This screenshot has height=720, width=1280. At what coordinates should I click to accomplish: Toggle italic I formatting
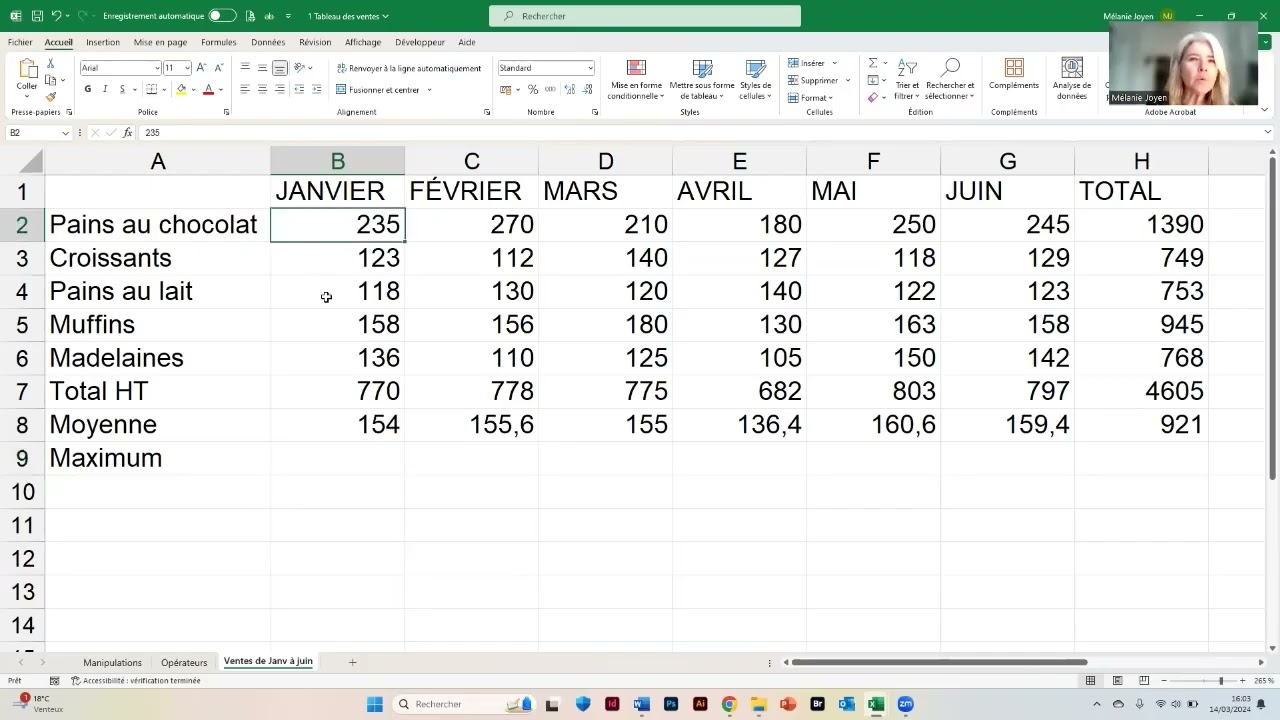pos(105,89)
